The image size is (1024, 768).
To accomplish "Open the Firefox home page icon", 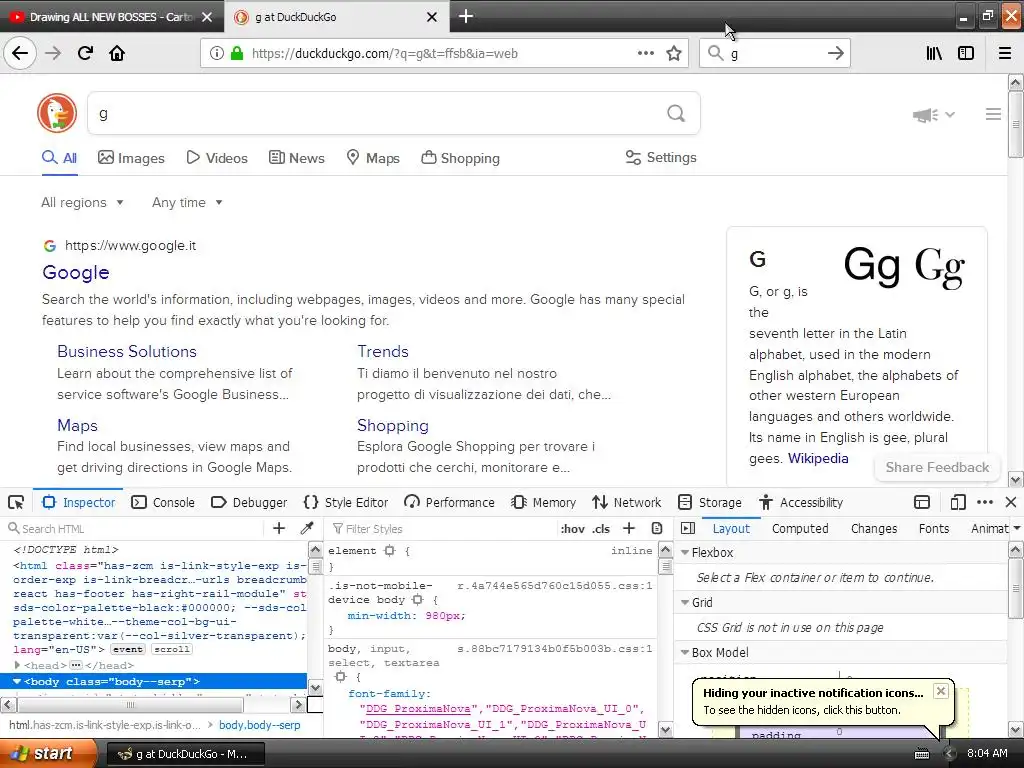I will (x=117, y=54).
